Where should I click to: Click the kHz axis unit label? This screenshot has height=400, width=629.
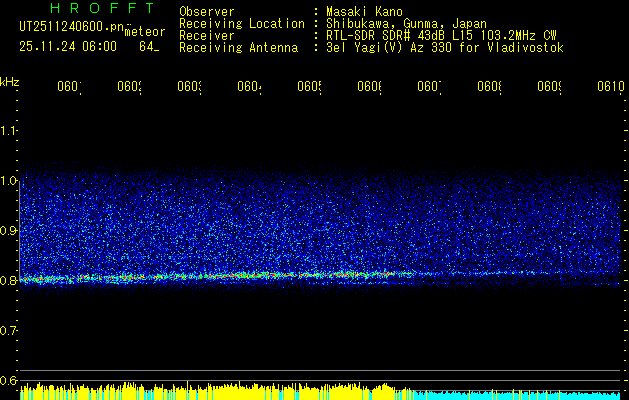(9, 82)
